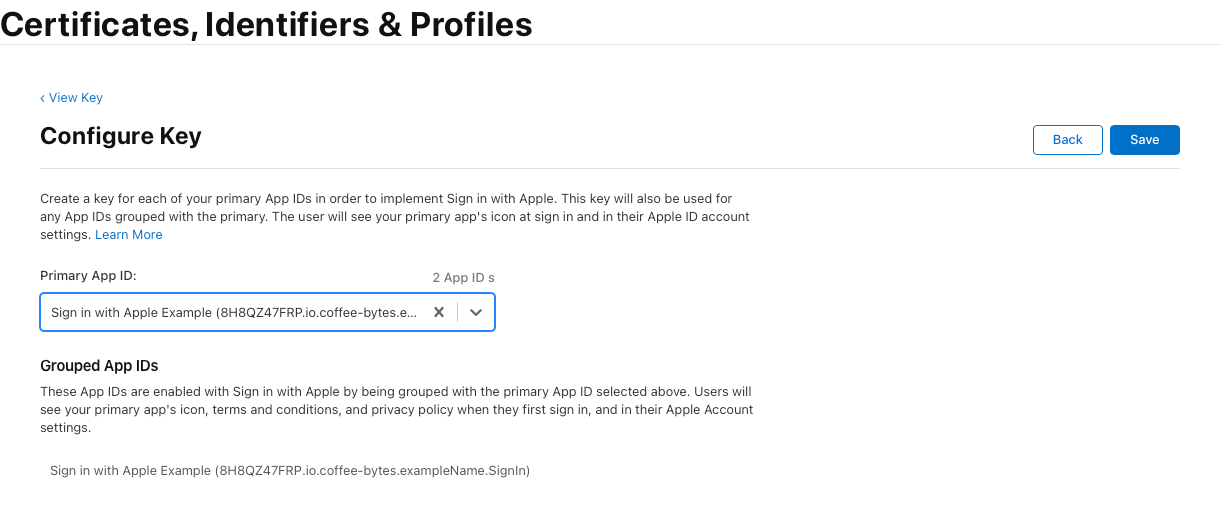This screenshot has width=1224, height=527.
Task: Open the Learn More link
Action: pyautogui.click(x=128, y=235)
